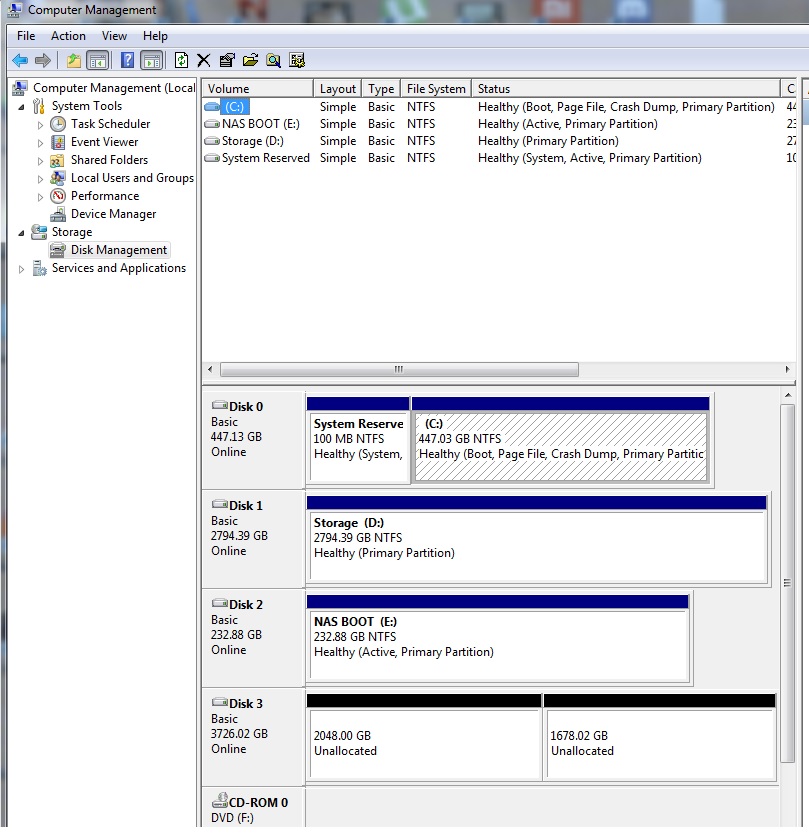Select the System Reserved volume row

click(498, 158)
